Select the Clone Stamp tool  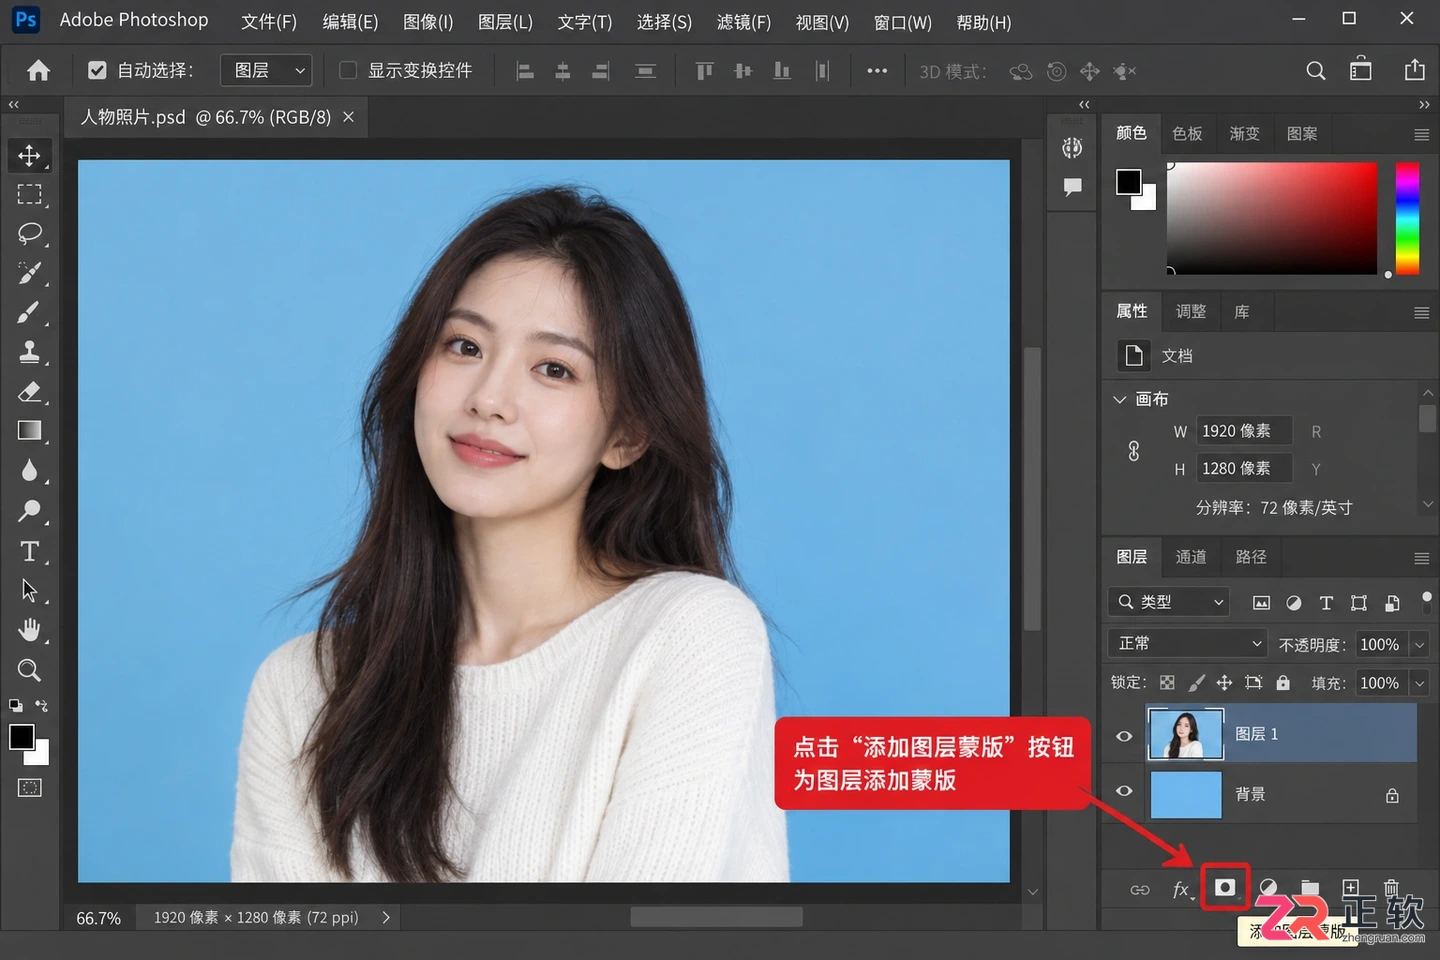[x=29, y=352]
